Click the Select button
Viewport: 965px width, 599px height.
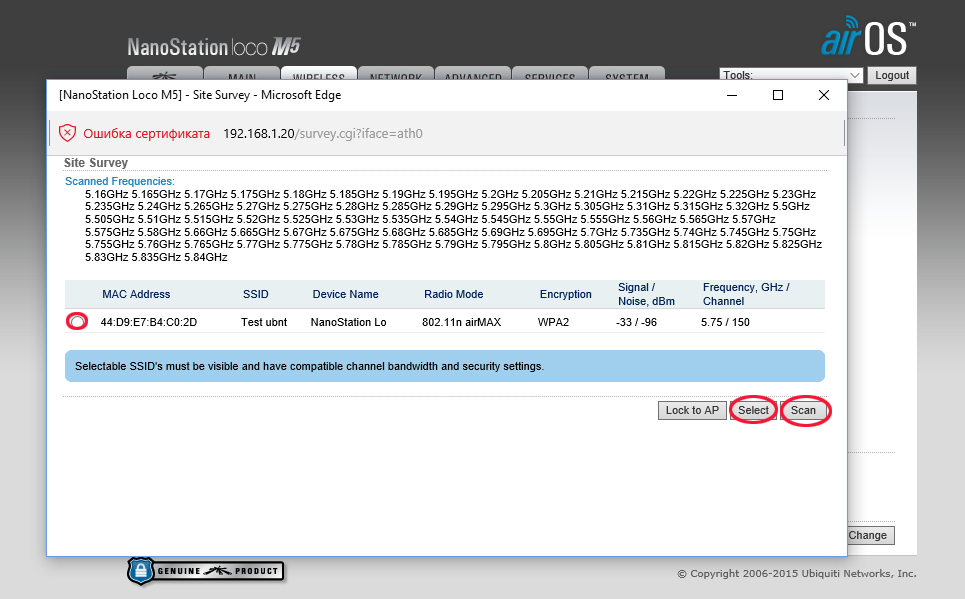[753, 410]
